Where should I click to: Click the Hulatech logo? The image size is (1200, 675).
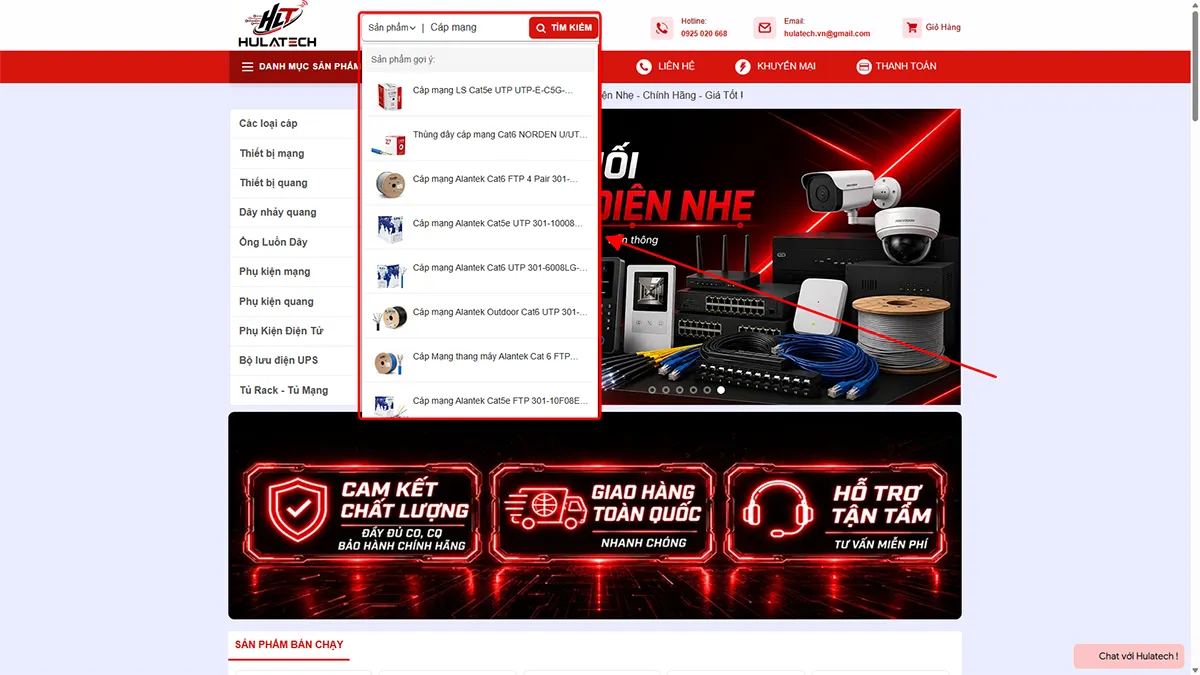pyautogui.click(x=277, y=25)
